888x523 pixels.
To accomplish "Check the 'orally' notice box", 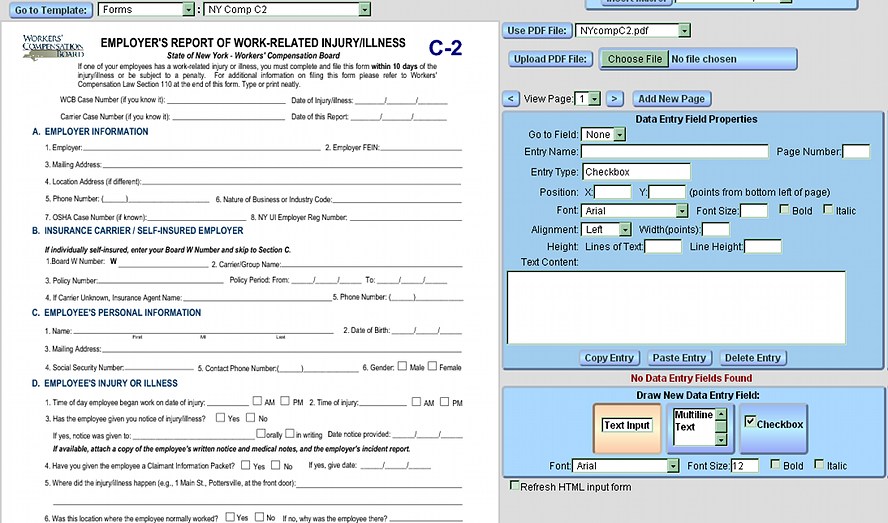I will click(x=261, y=433).
